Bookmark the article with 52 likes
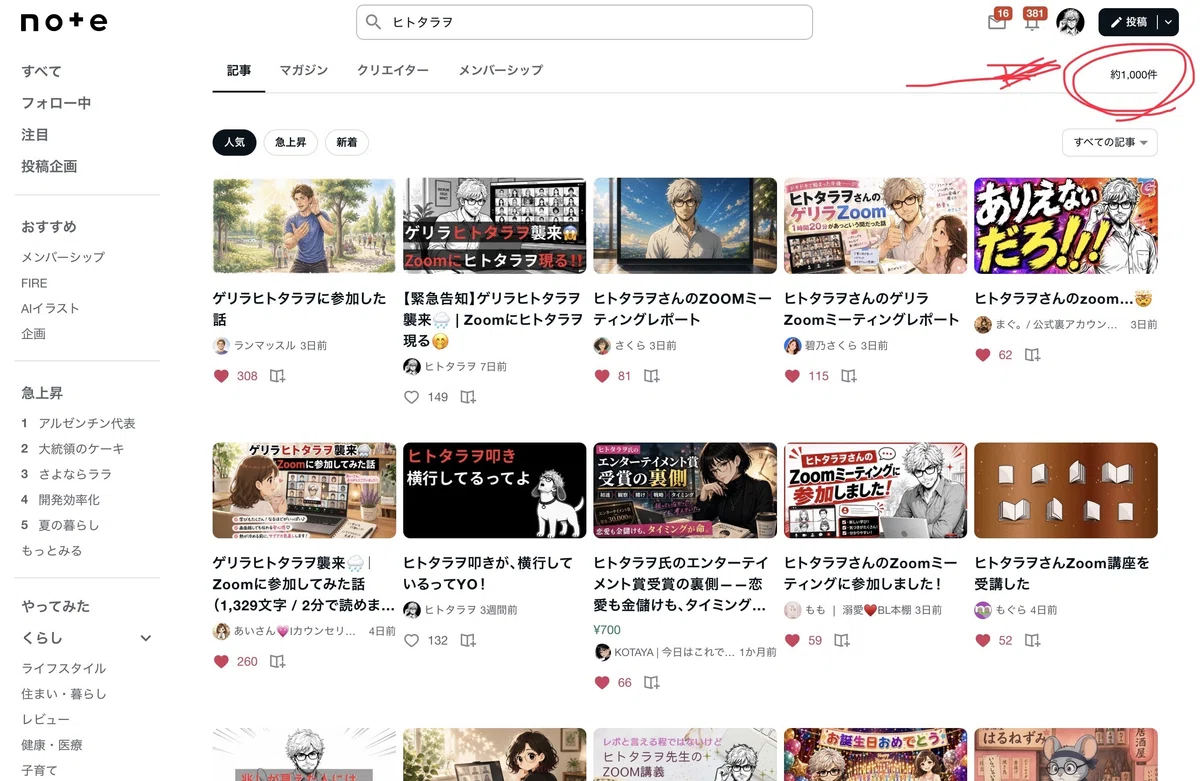This screenshot has height=781, width=1200. point(1032,640)
